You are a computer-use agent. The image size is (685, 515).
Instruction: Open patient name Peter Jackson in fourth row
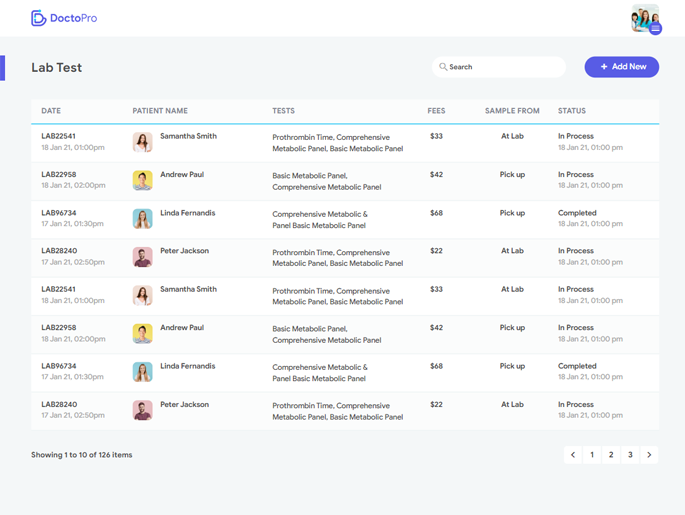184,251
